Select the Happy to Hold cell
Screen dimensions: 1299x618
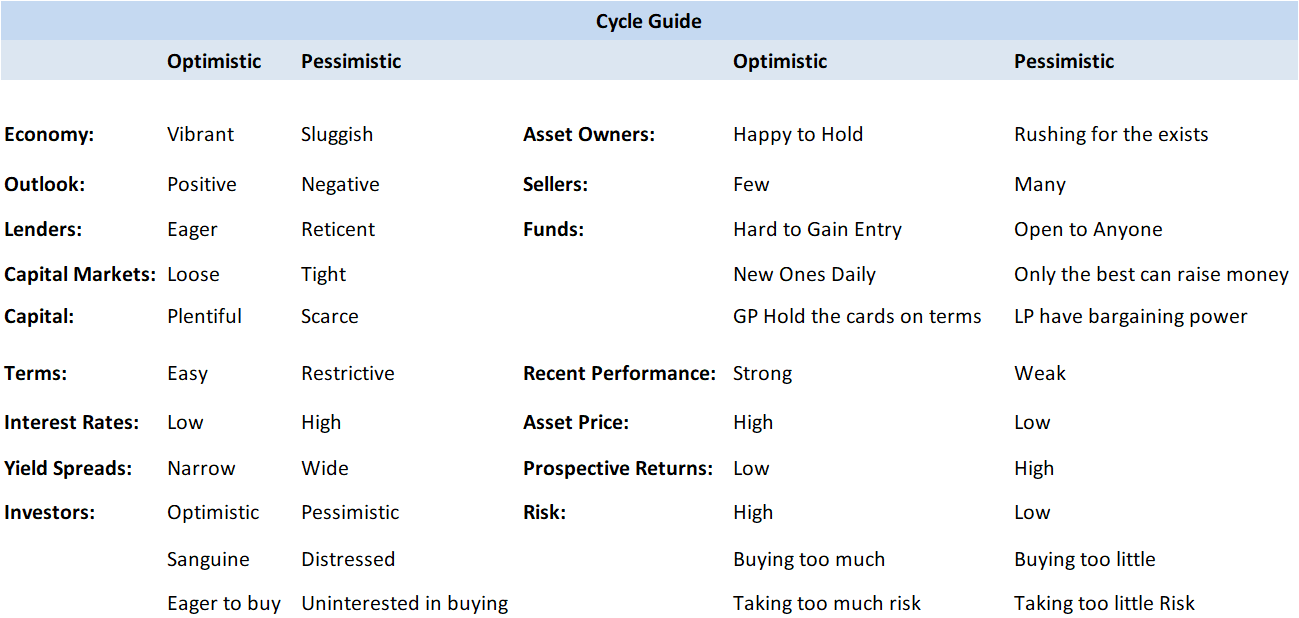pyautogui.click(x=798, y=135)
